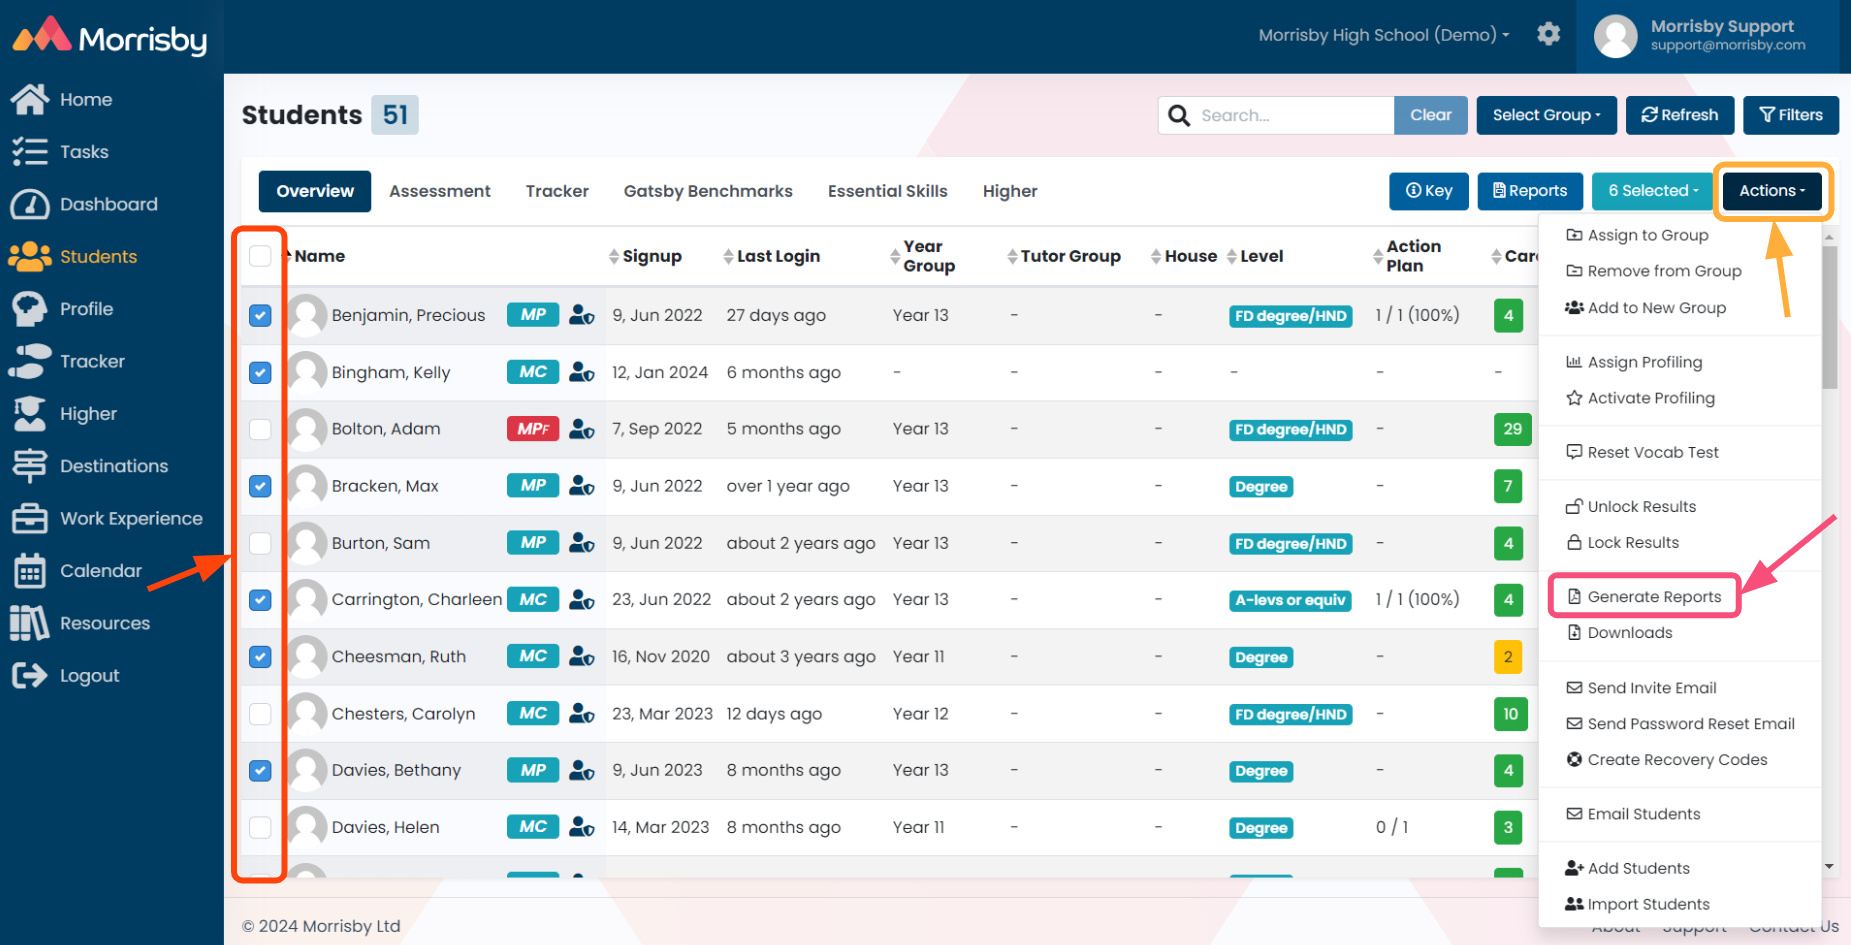Sort by Year Group column
Image resolution: width=1851 pixels, height=945 pixels.
coord(923,256)
